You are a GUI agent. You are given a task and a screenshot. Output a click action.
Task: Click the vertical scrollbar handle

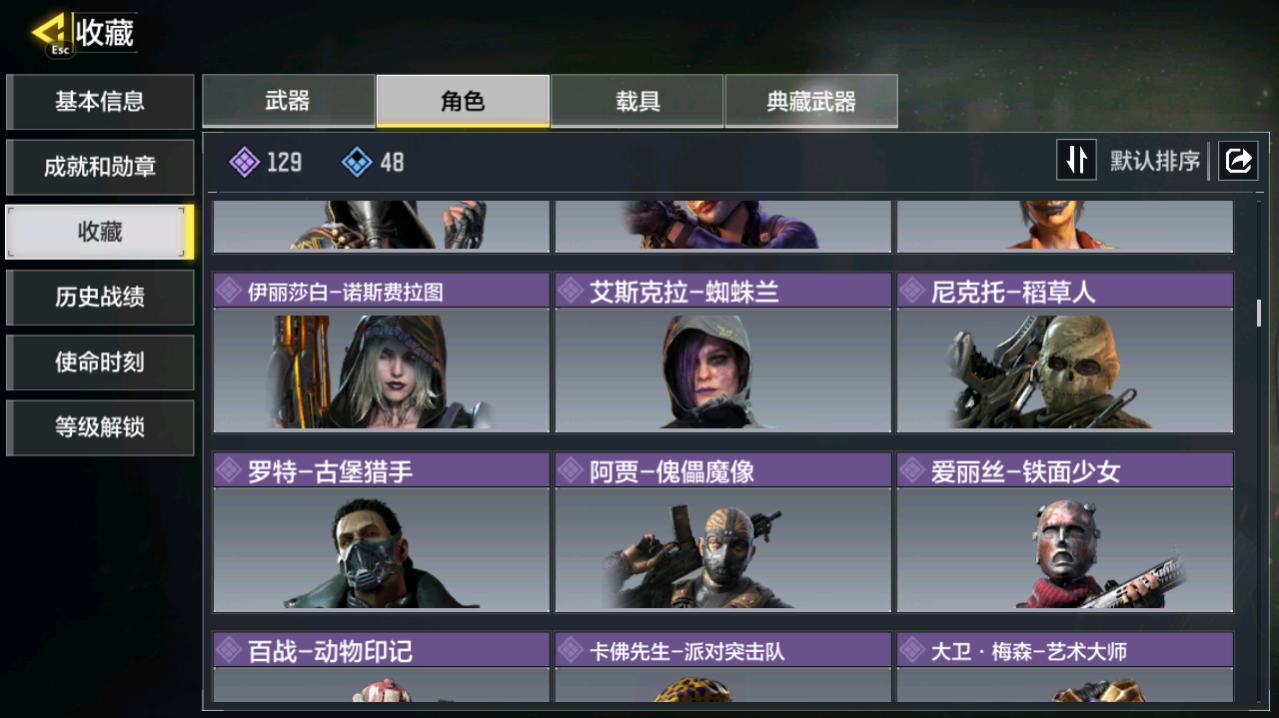(x=1259, y=313)
